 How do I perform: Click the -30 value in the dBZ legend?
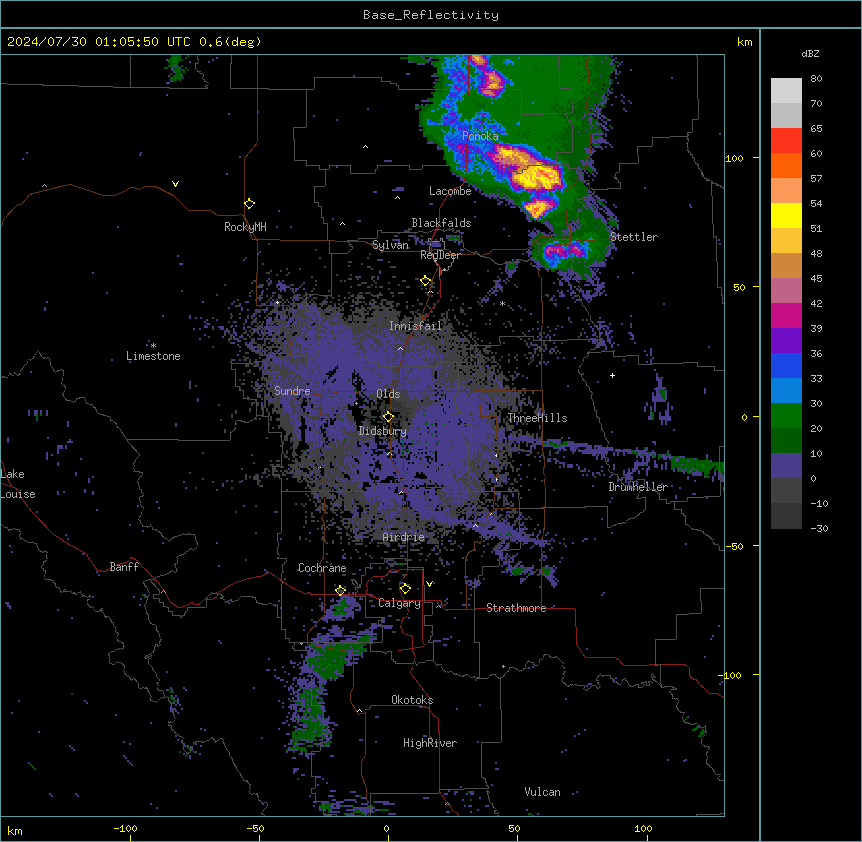coord(819,528)
